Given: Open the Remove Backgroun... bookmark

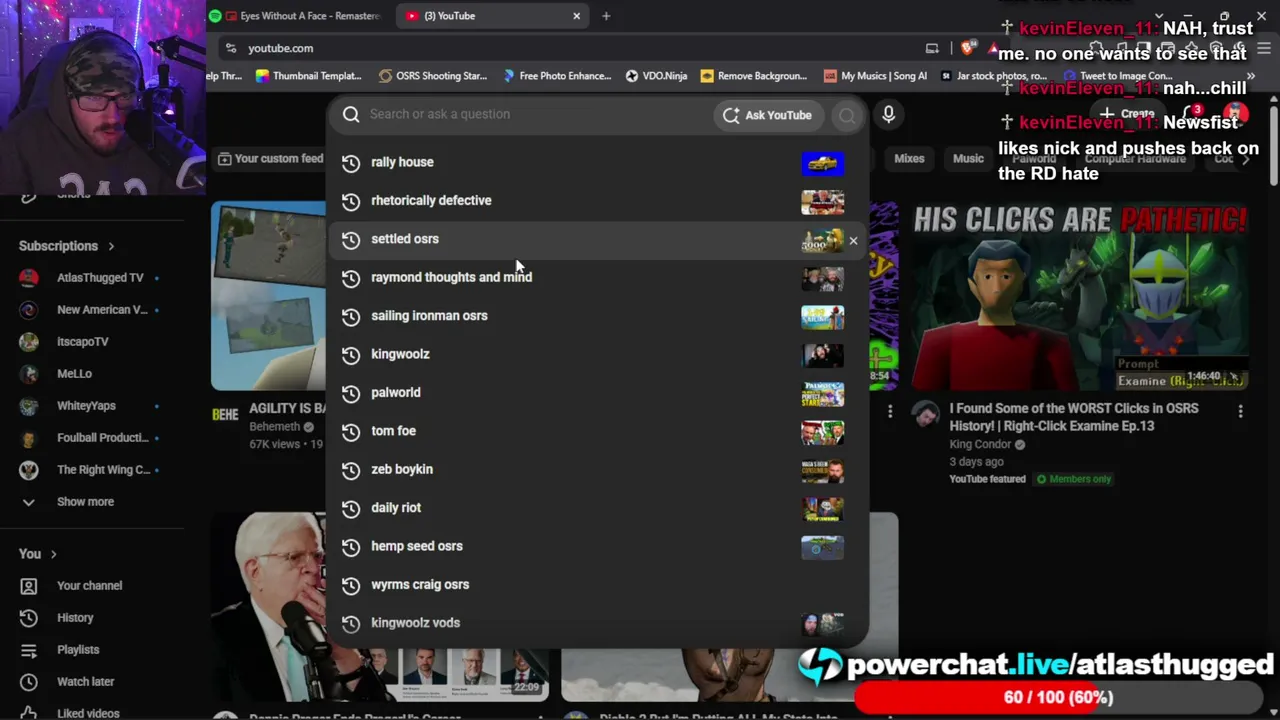Looking at the screenshot, I should (754, 76).
